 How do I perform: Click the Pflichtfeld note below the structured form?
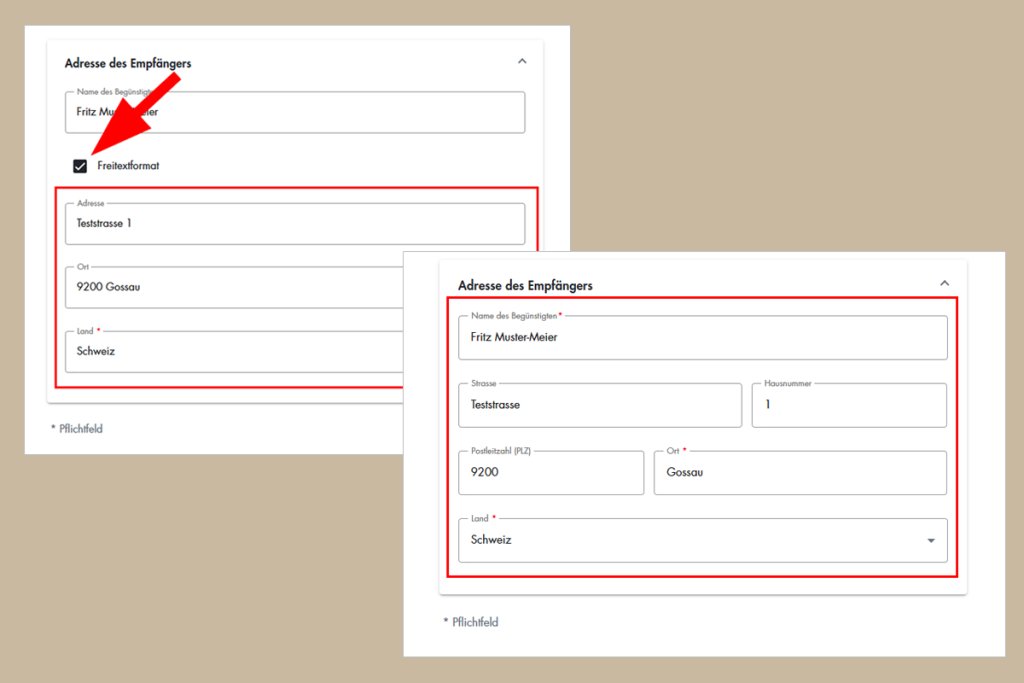[470, 622]
